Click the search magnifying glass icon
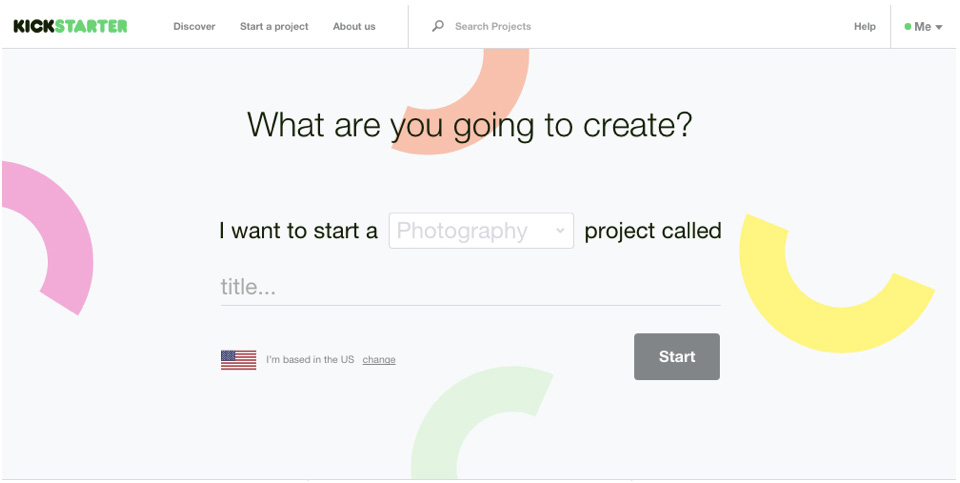 (437, 26)
